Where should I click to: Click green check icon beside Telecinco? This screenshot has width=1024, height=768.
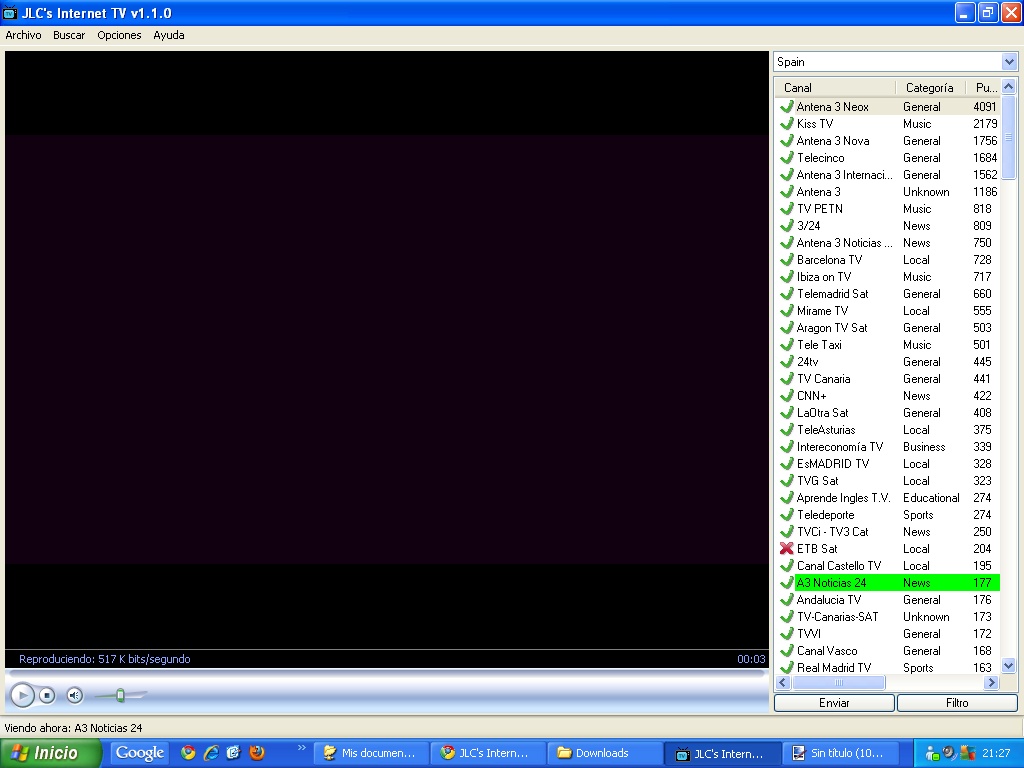click(x=786, y=157)
